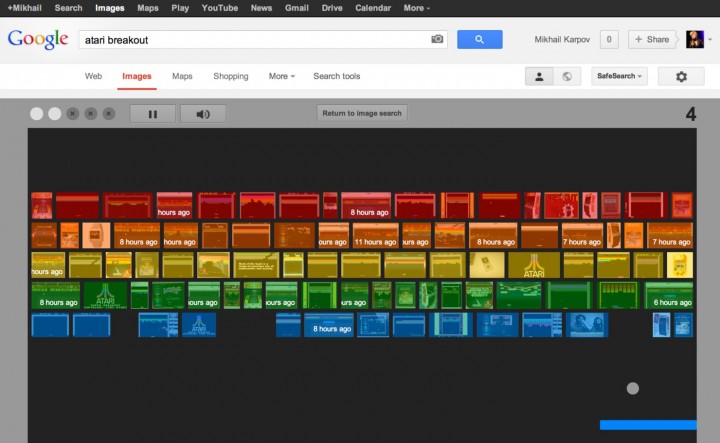Viewport: 720px width, 443px height.
Task: Click the Mikhail Karpov account name
Action: 562,39
